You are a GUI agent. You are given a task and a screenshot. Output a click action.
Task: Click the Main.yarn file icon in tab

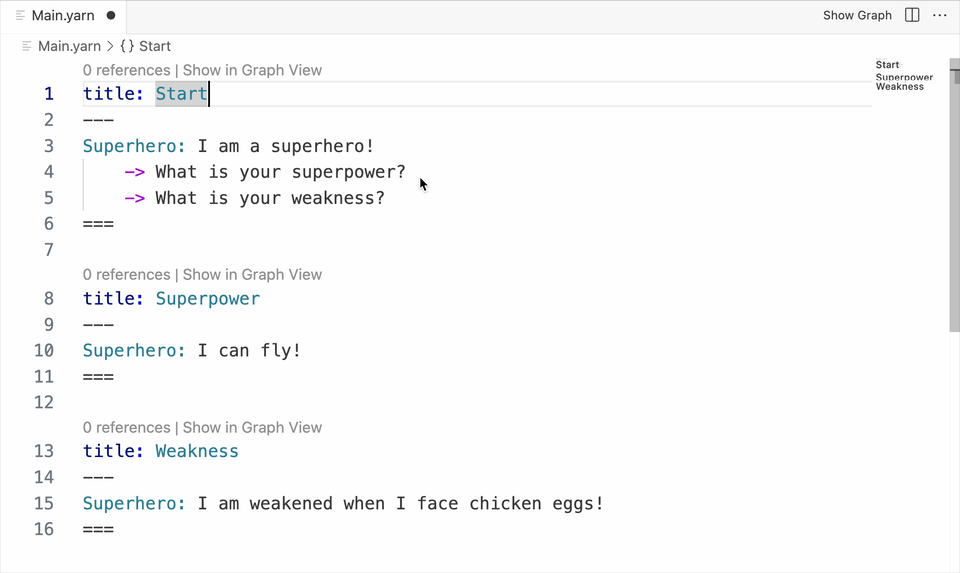coord(21,16)
